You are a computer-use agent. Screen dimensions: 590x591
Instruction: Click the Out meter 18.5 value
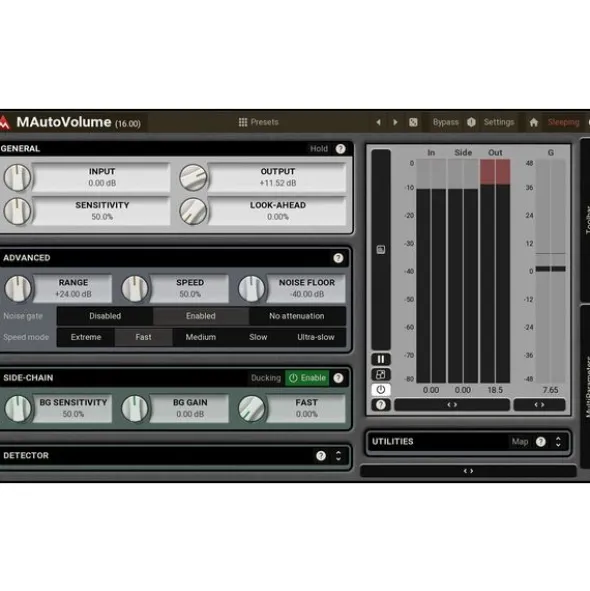[495, 390]
